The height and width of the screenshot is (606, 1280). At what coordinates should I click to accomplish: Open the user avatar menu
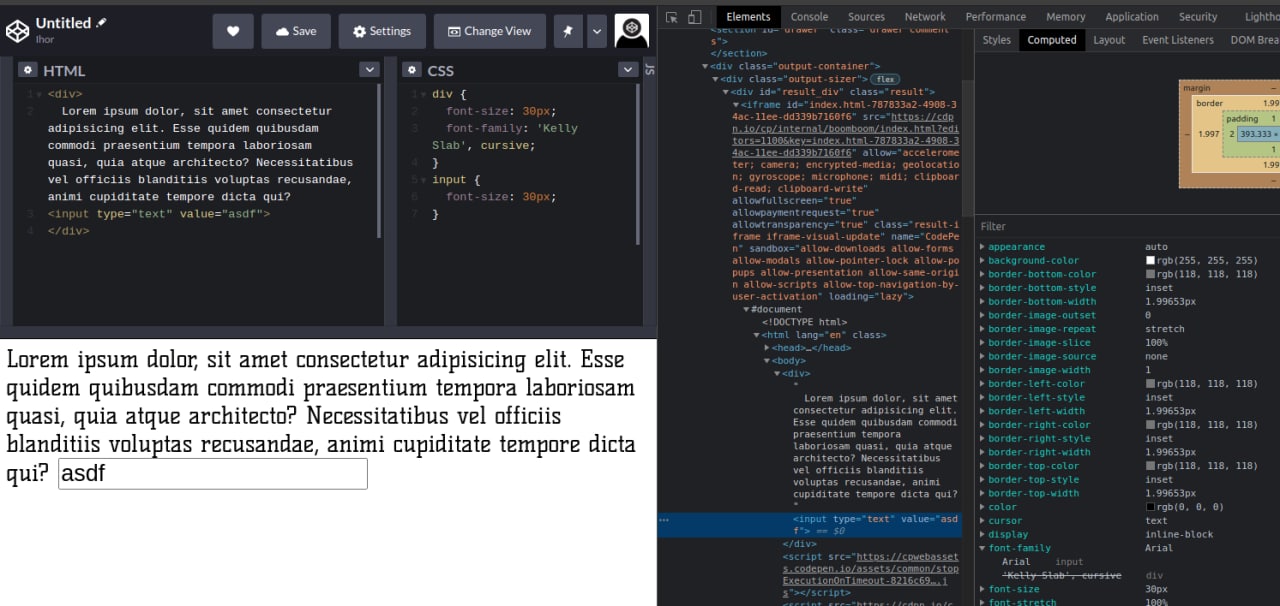(631, 31)
